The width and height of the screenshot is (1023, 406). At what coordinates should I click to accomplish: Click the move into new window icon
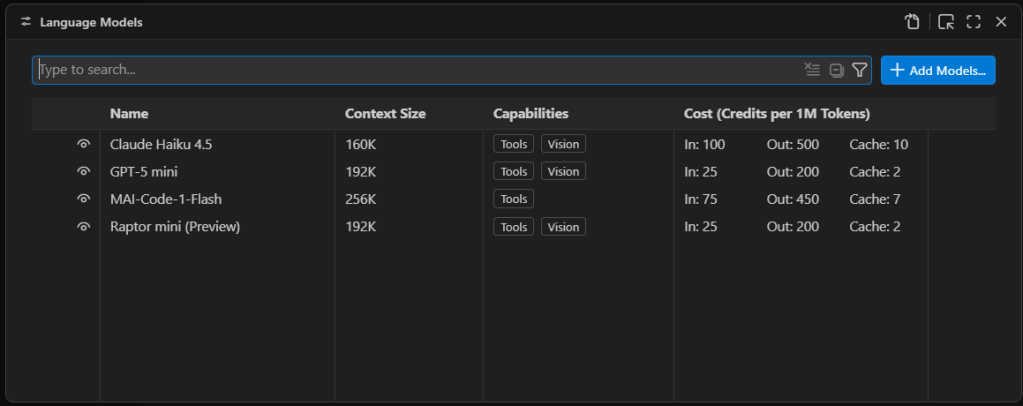click(946, 22)
